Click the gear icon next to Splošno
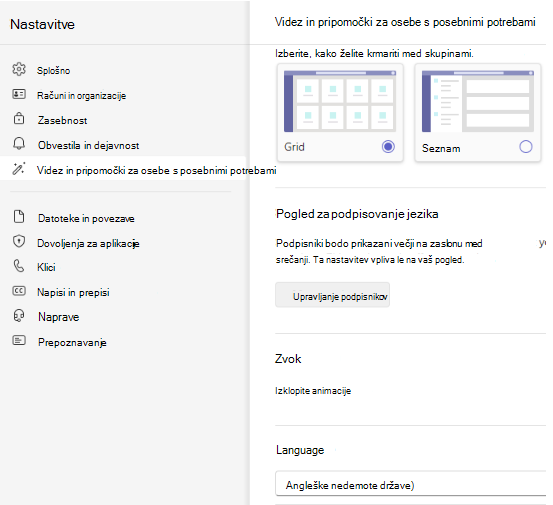This screenshot has width=553, height=505. [x=19, y=69]
